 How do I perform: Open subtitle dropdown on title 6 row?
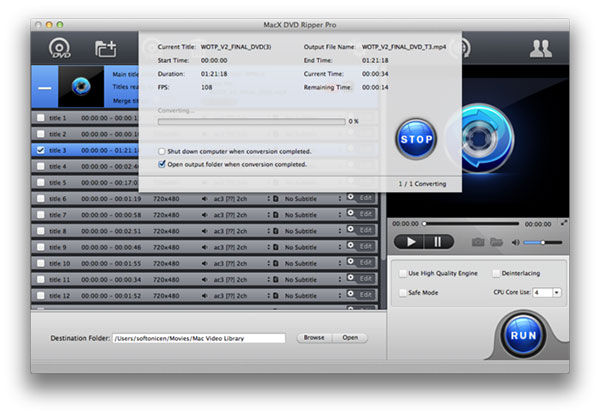pyautogui.click(x=339, y=199)
